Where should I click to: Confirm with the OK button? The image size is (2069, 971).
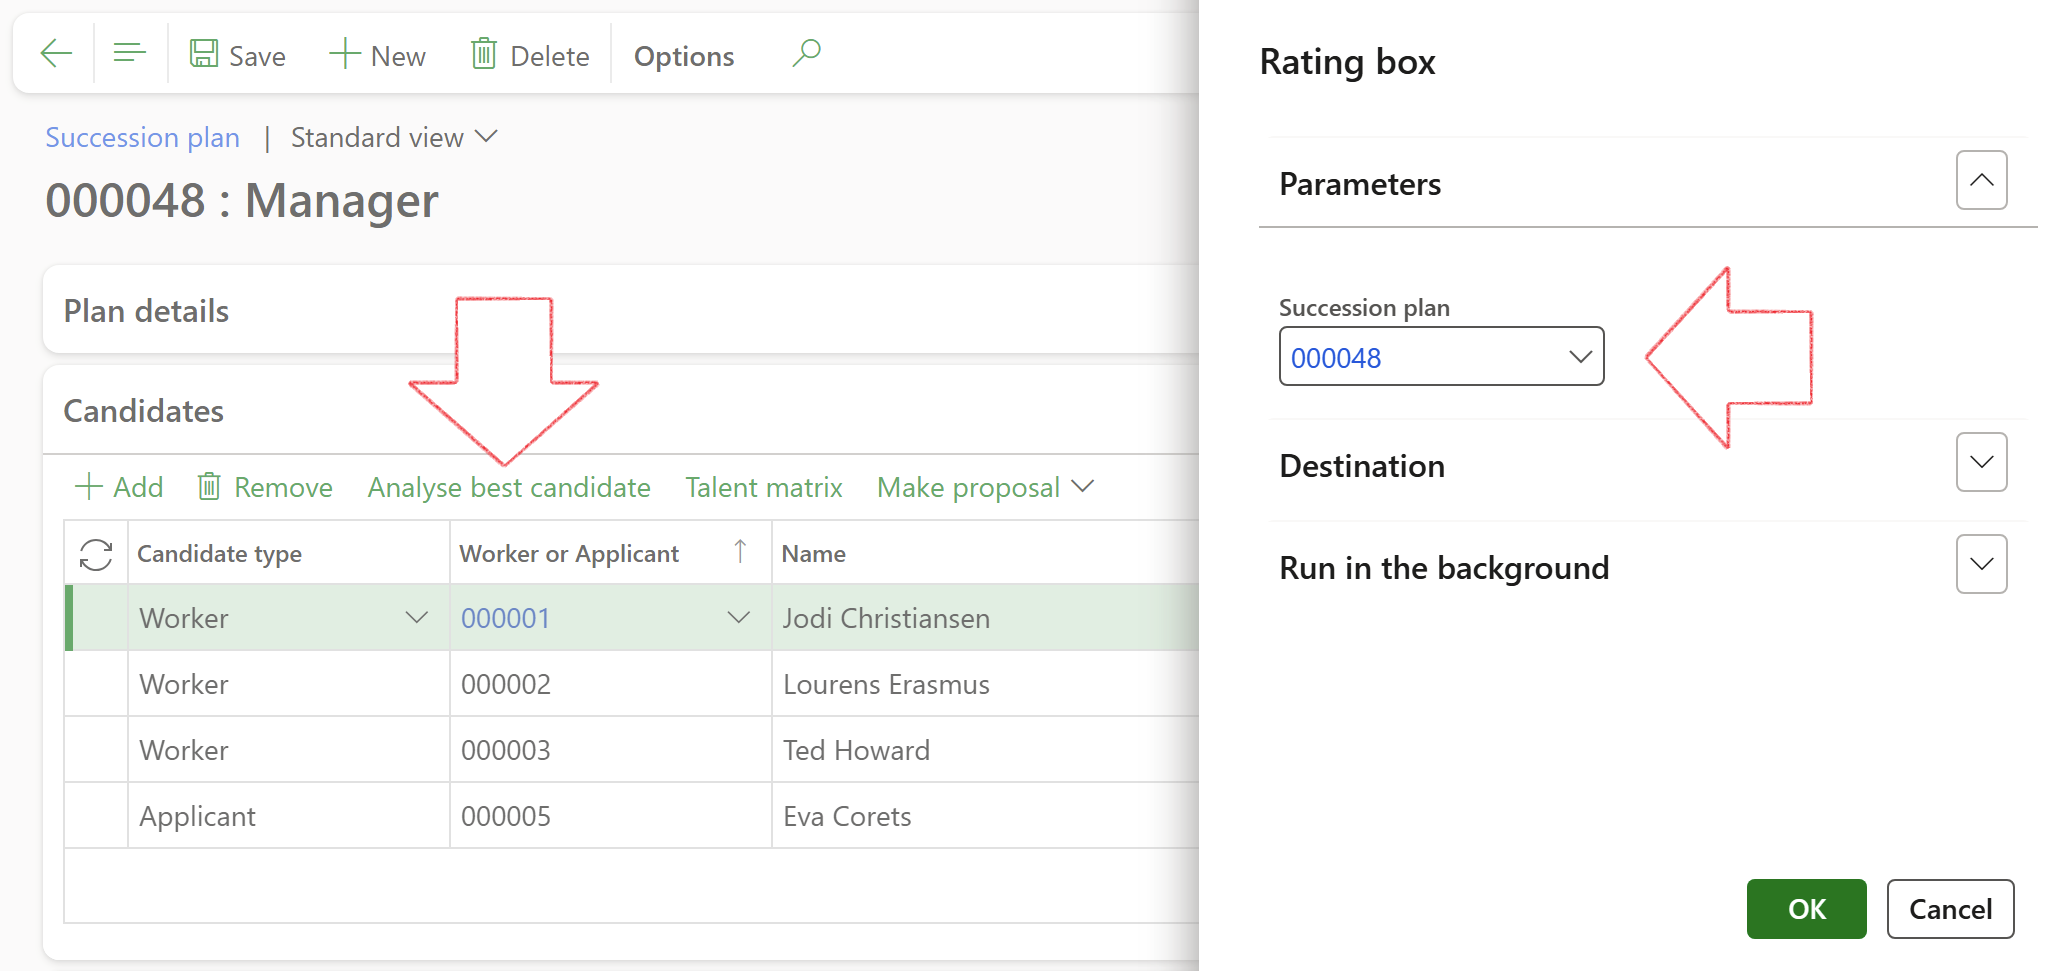tap(1806, 909)
